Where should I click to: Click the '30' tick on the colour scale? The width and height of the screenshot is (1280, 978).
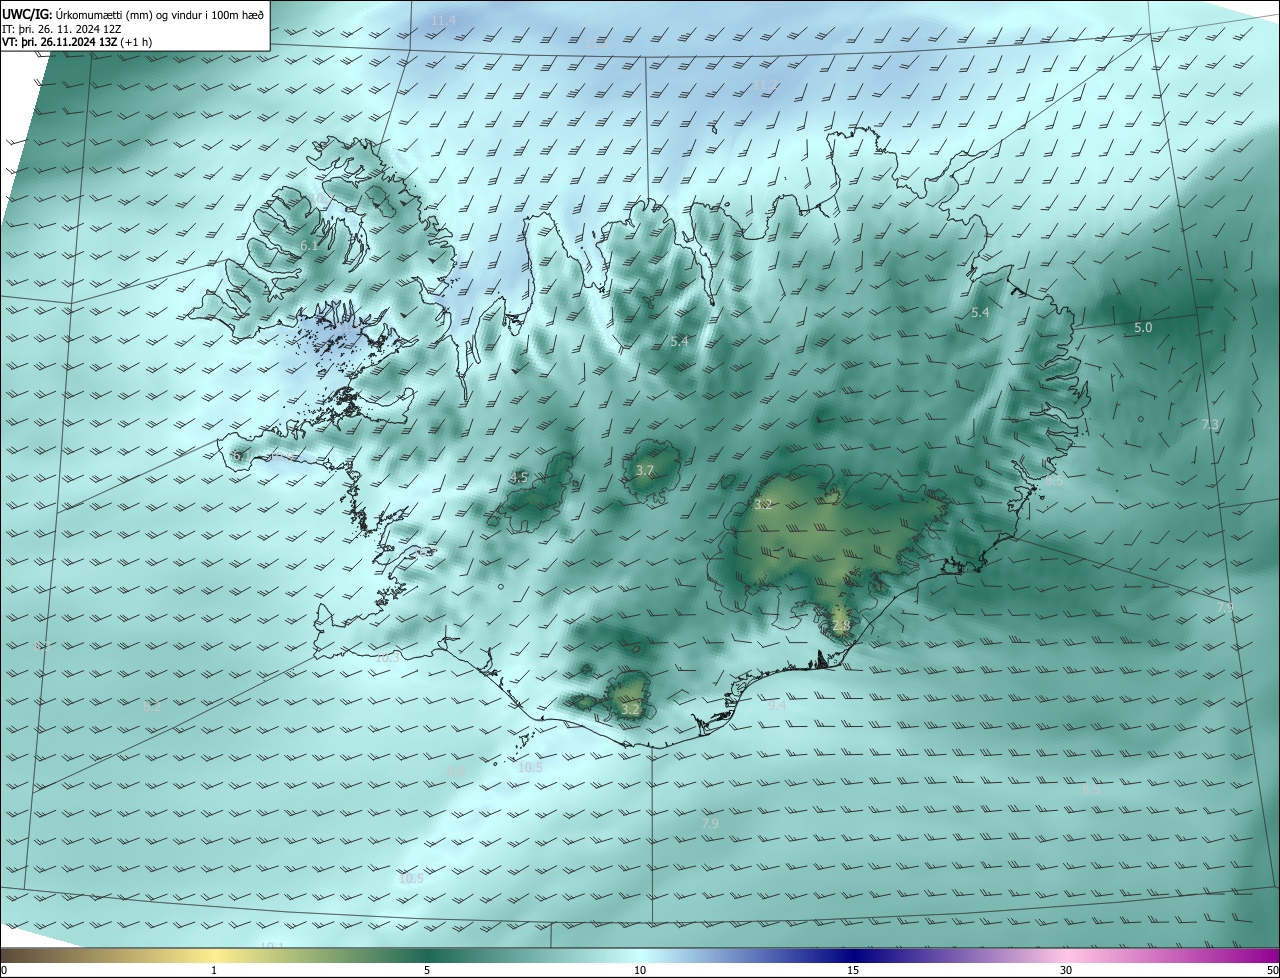click(x=1066, y=970)
